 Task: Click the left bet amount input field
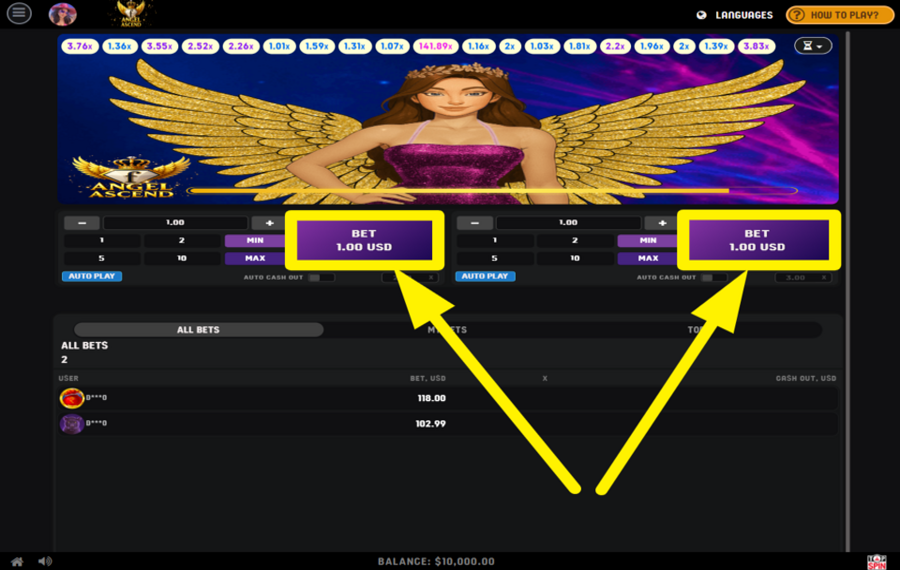(x=175, y=223)
